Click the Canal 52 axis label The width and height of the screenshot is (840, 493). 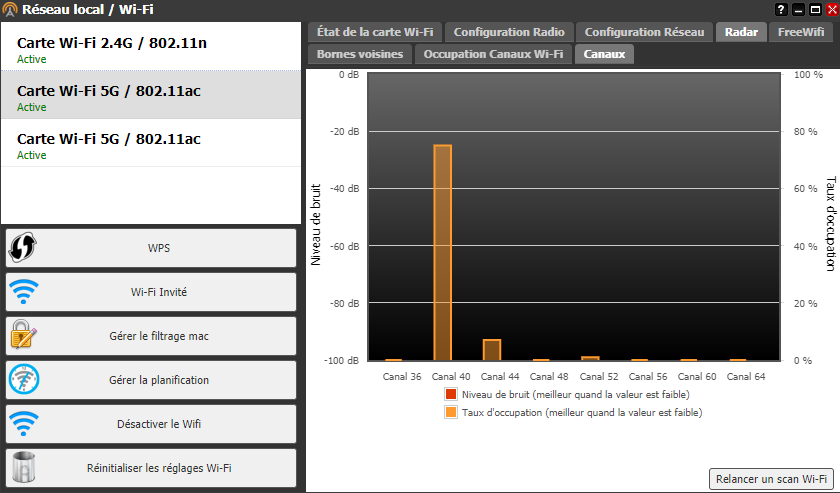pyautogui.click(x=599, y=377)
